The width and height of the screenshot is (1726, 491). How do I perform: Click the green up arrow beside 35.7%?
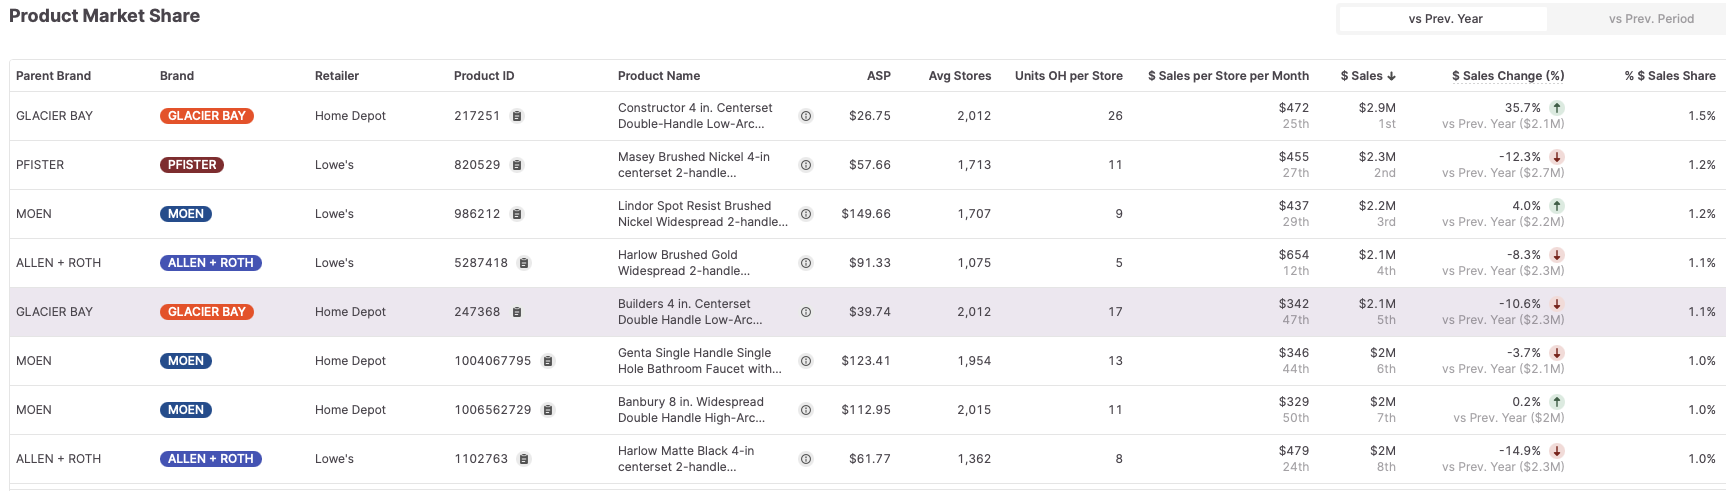click(x=1557, y=108)
